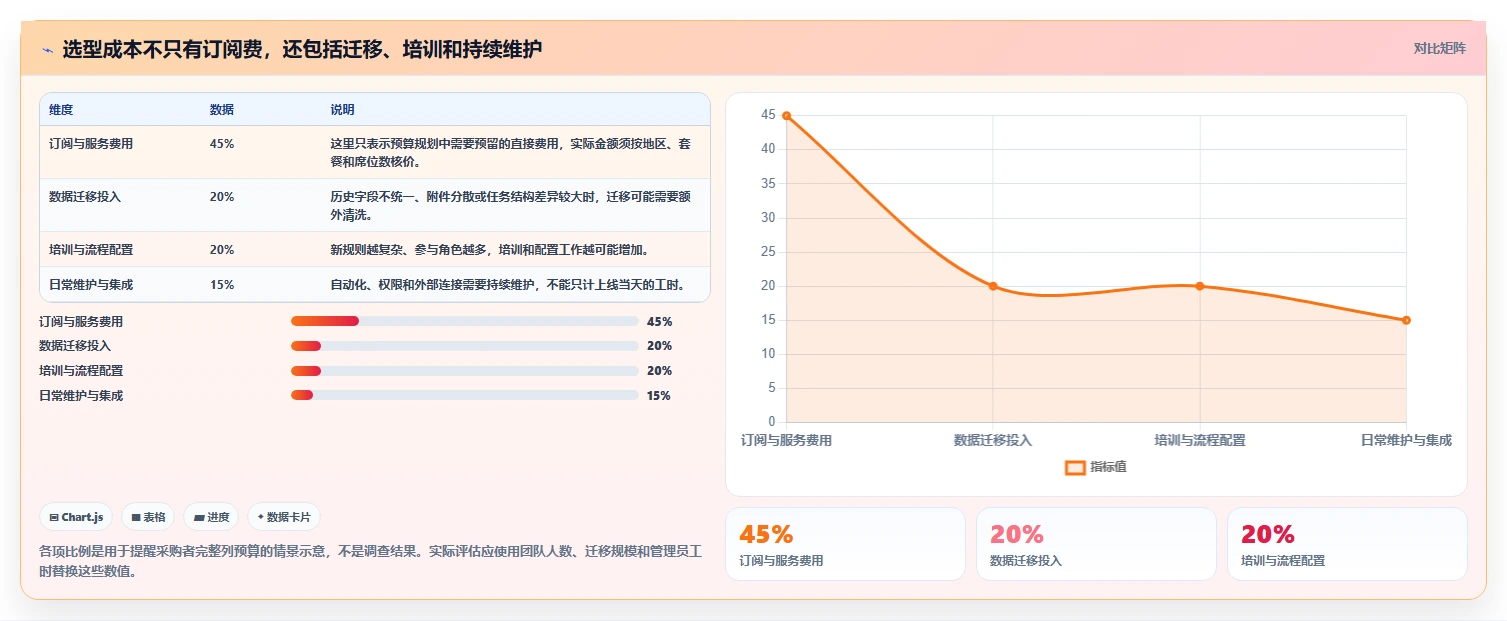Click the 日常维护与集成 label in the progress list

81,395
